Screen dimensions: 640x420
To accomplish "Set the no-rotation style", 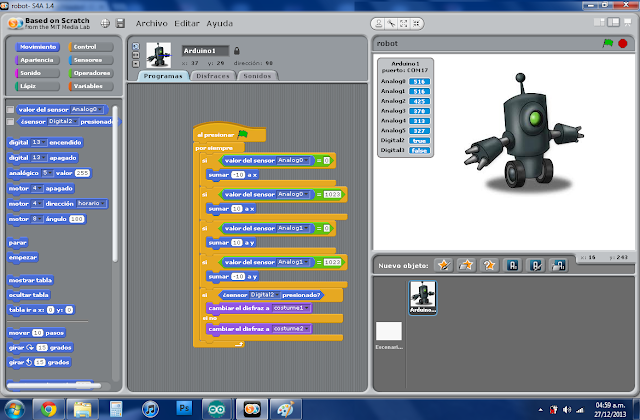I will point(136,64).
